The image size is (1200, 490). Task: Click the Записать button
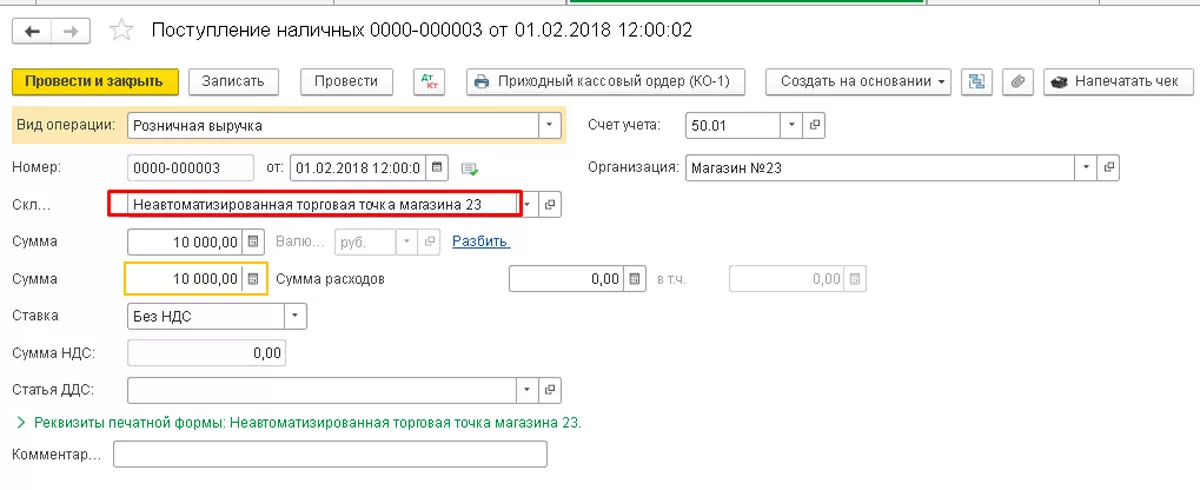pyautogui.click(x=233, y=82)
